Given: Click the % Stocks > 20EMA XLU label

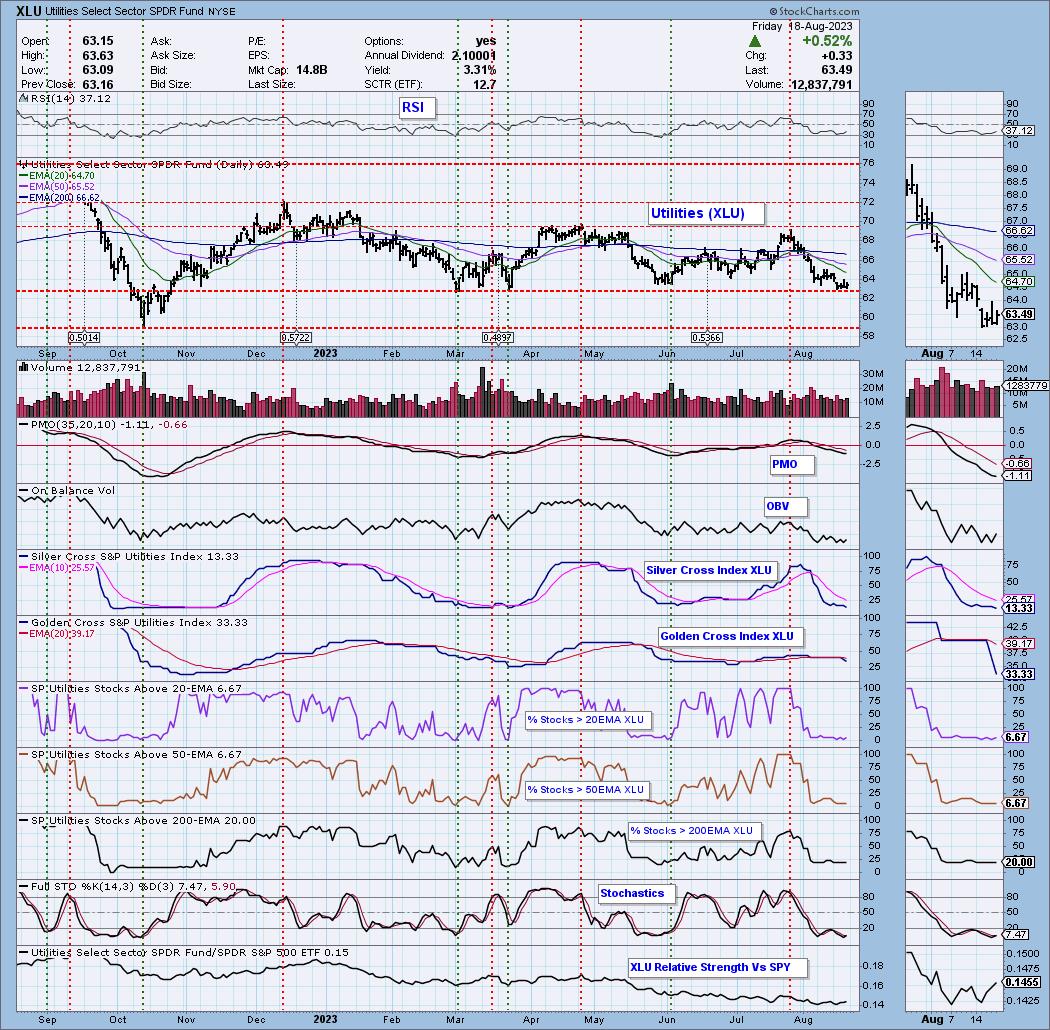Looking at the screenshot, I should click(588, 721).
